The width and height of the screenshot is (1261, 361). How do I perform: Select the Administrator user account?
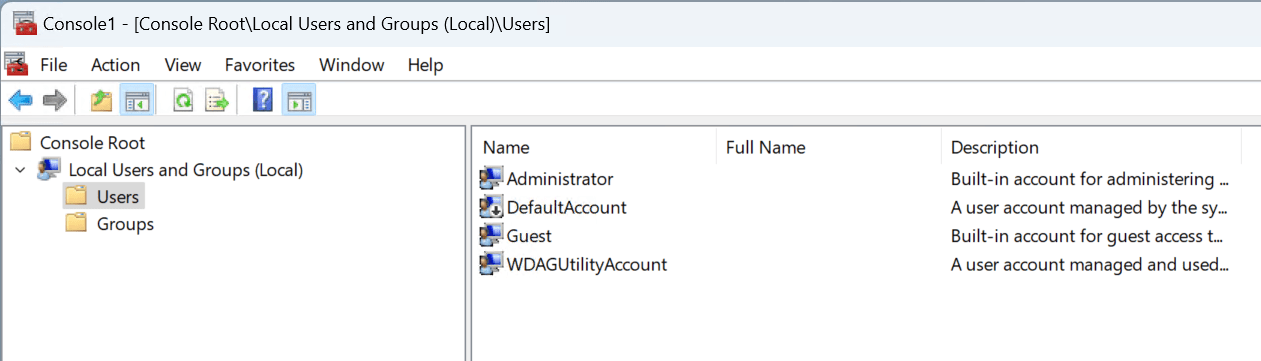tap(560, 179)
